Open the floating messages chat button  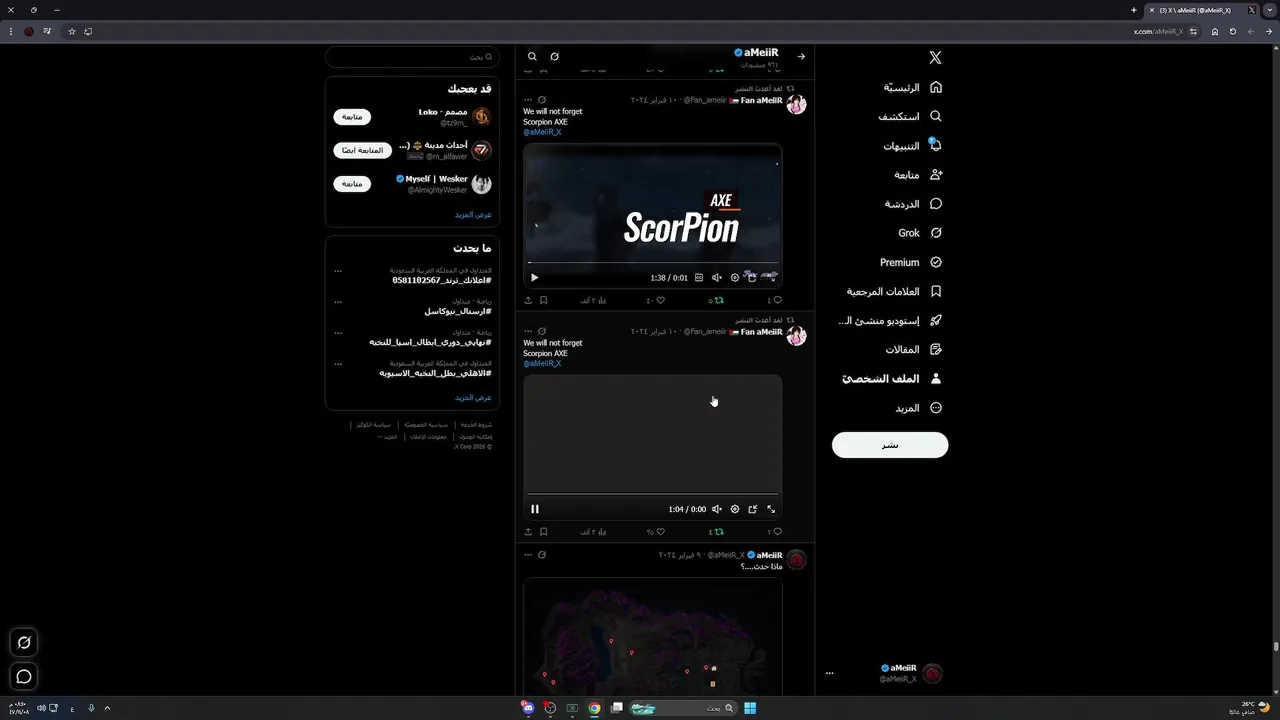24,676
